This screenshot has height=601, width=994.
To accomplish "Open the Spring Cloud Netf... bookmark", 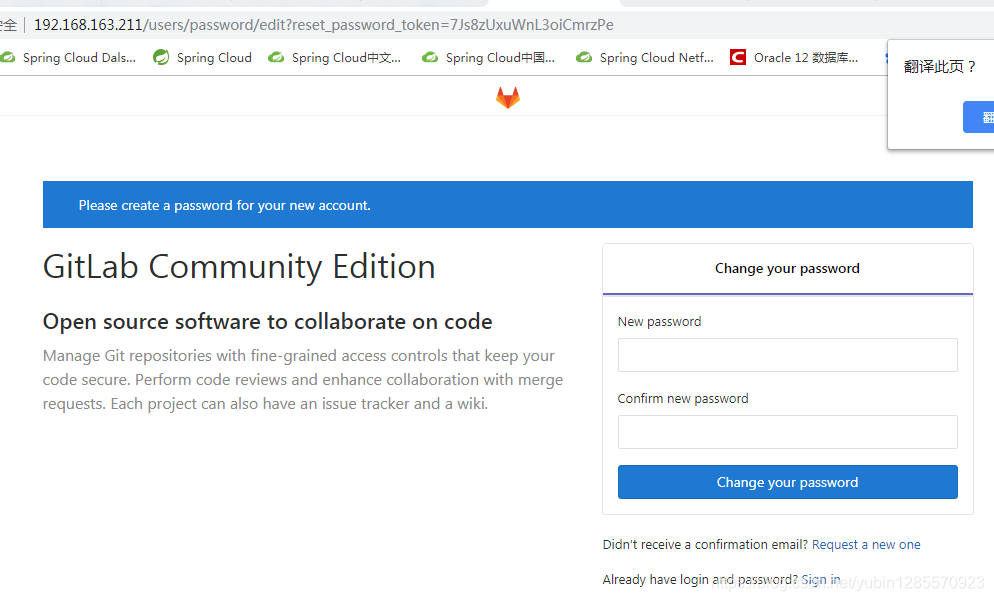I will point(645,58).
